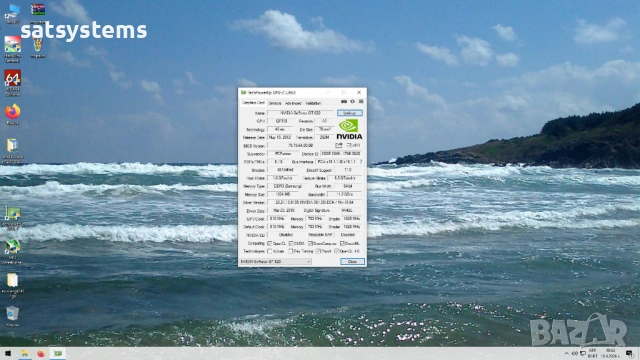This screenshot has height=360, width=640.
Task: Click the Firefox taskbar icon
Action: coord(41,353)
